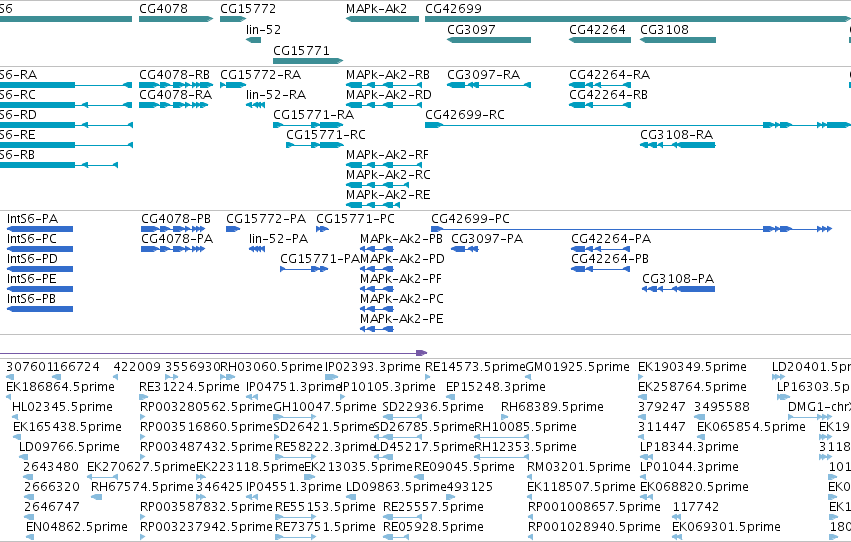This screenshot has width=851, height=542.
Task: Select the lin-52 gene glyph
Action: 253,40
